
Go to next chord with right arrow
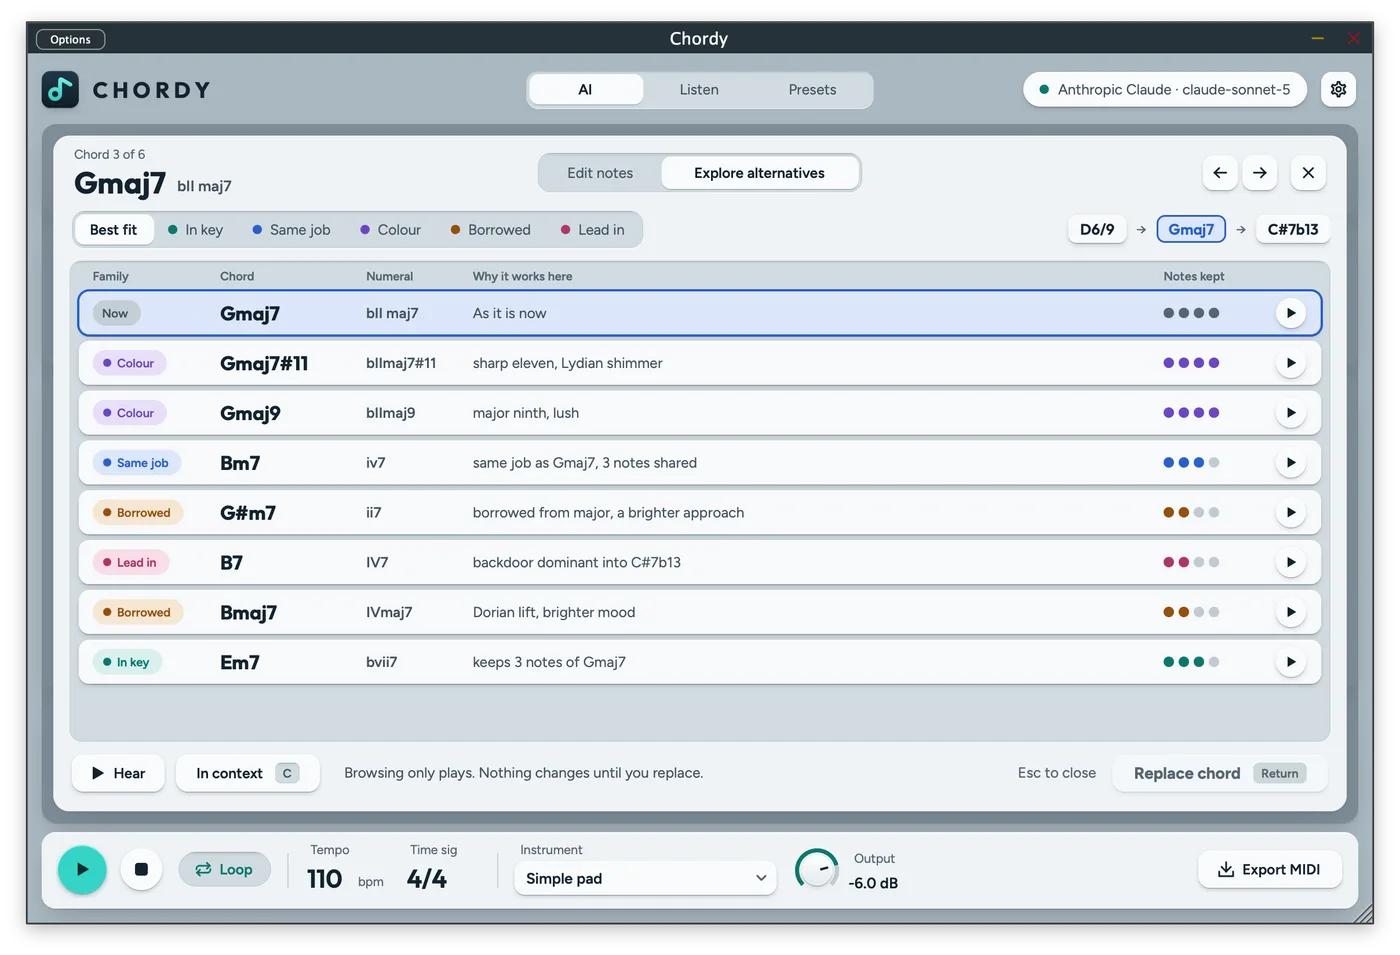pyautogui.click(x=1260, y=173)
